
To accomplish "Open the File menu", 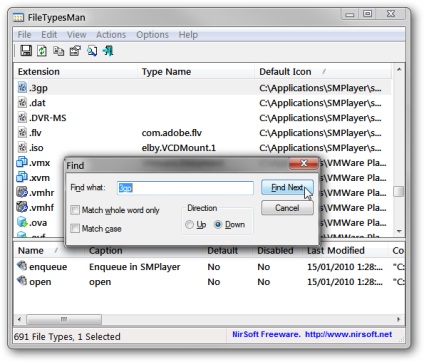I will tap(24, 35).
